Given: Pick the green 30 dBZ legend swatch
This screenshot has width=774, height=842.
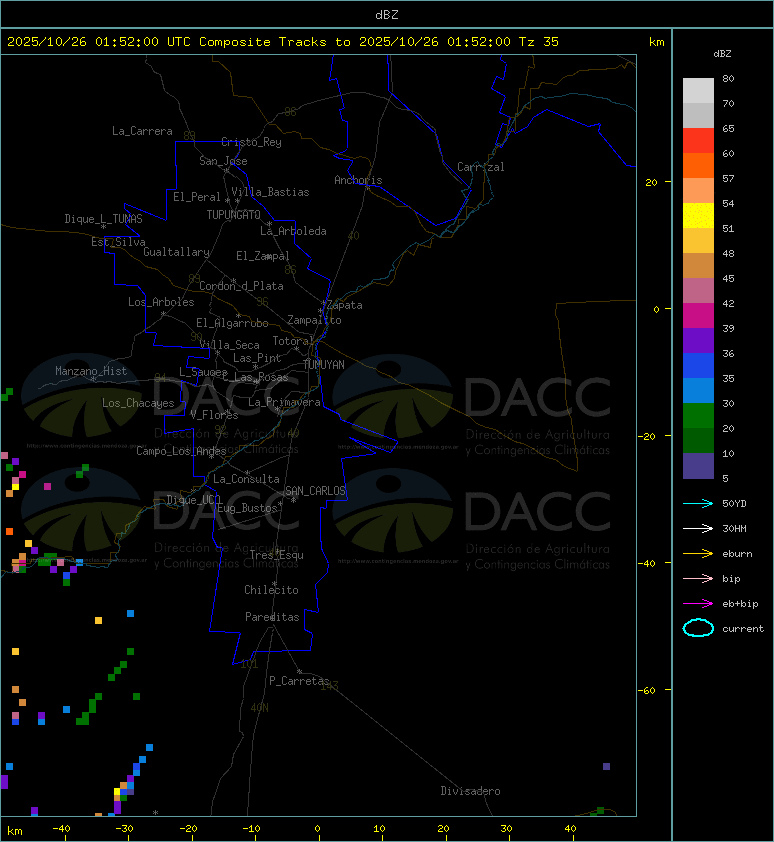Looking at the screenshot, I should pyautogui.click(x=698, y=415).
